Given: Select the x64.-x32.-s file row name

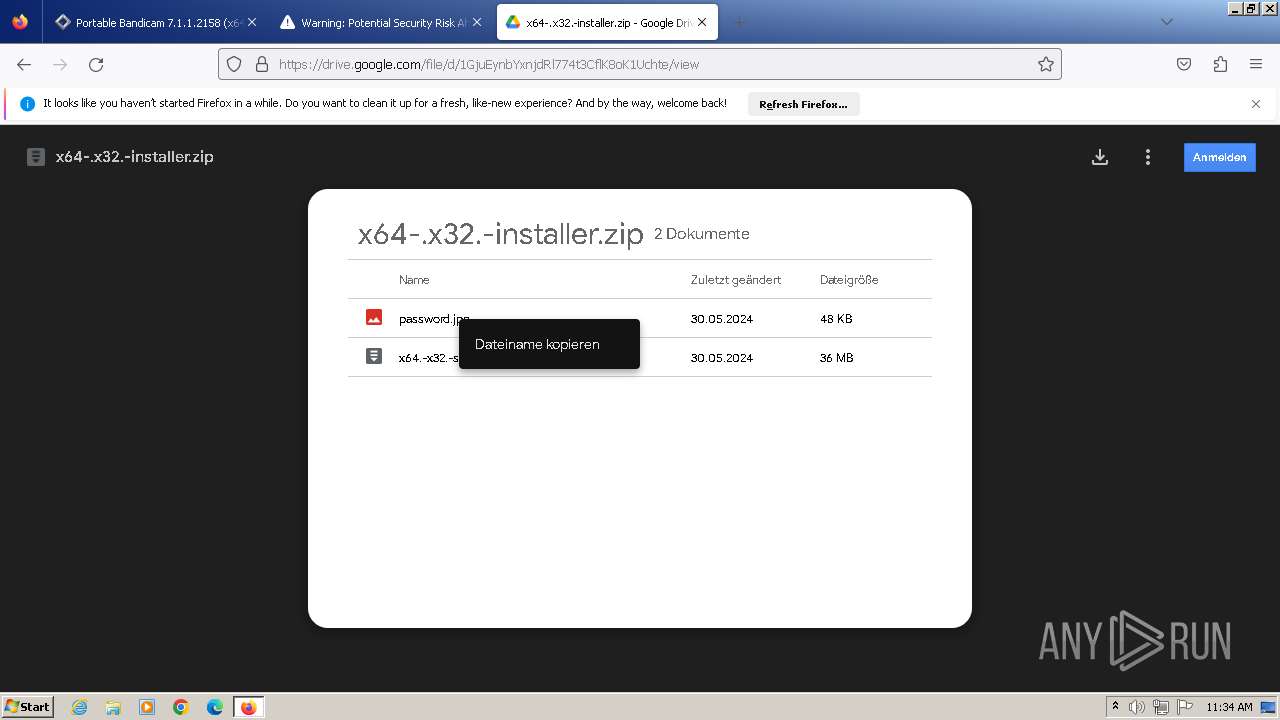Looking at the screenshot, I should click(428, 358).
